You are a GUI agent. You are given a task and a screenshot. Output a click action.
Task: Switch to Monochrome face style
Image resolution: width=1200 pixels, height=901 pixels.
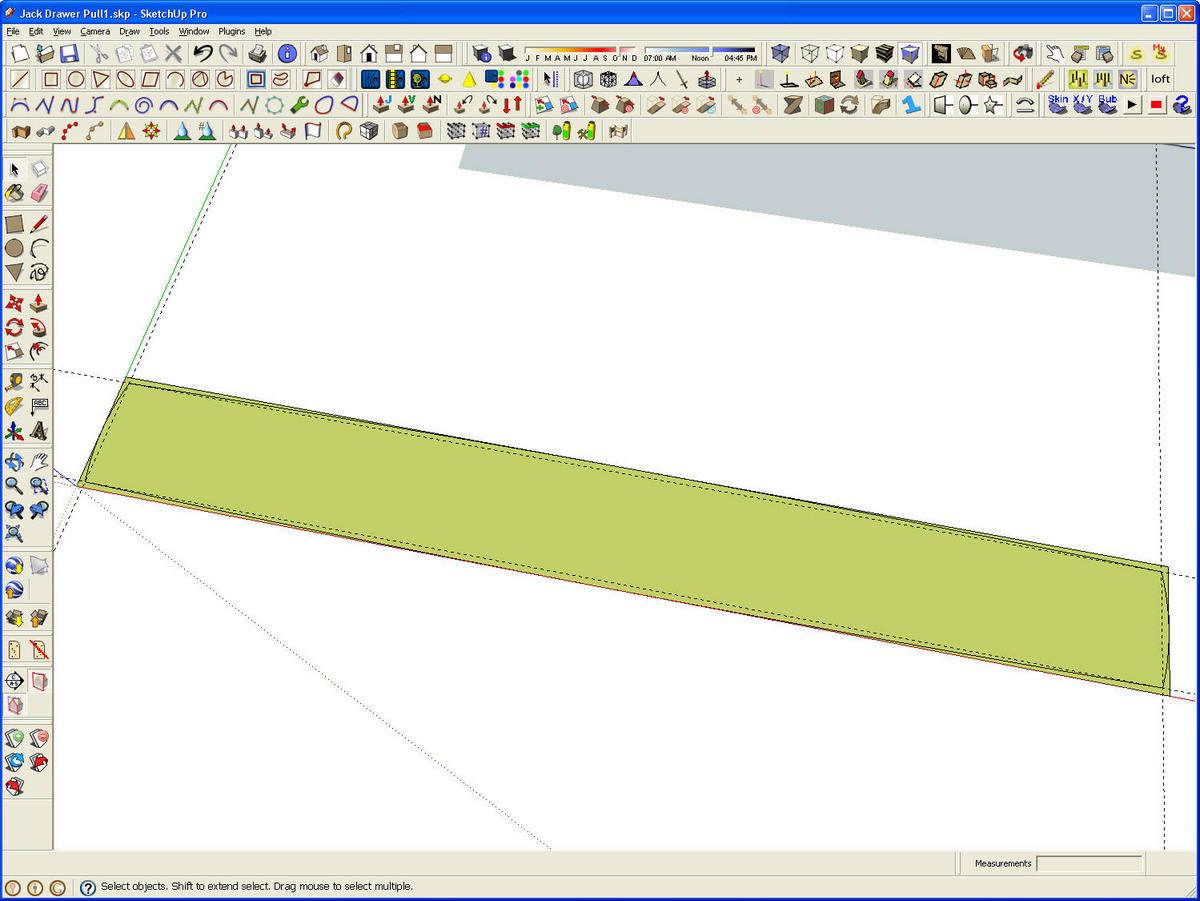(x=910, y=54)
